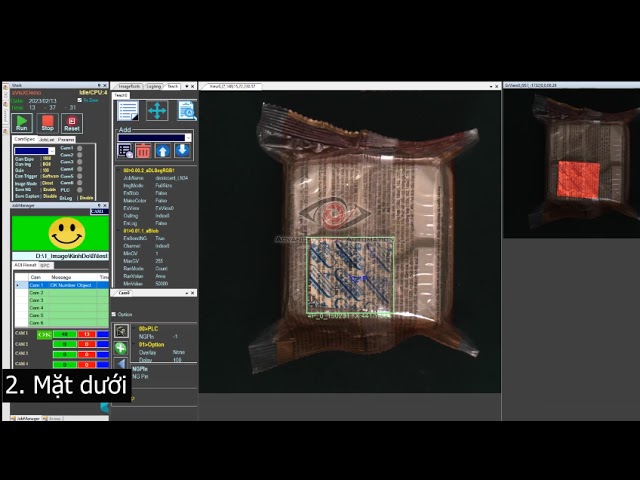The width and height of the screenshot is (640, 480).
Task: Click the CAM1 red count showing 13
Action: point(87,334)
